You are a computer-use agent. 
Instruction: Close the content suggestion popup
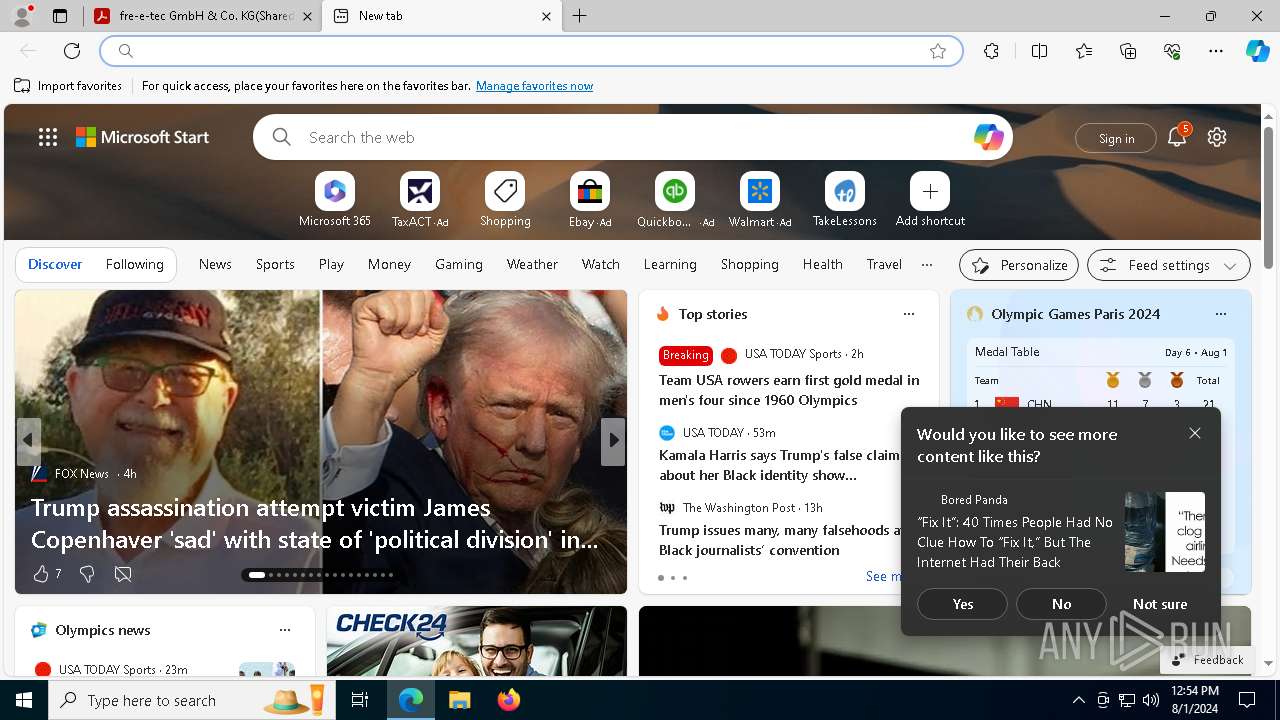tap(1195, 433)
